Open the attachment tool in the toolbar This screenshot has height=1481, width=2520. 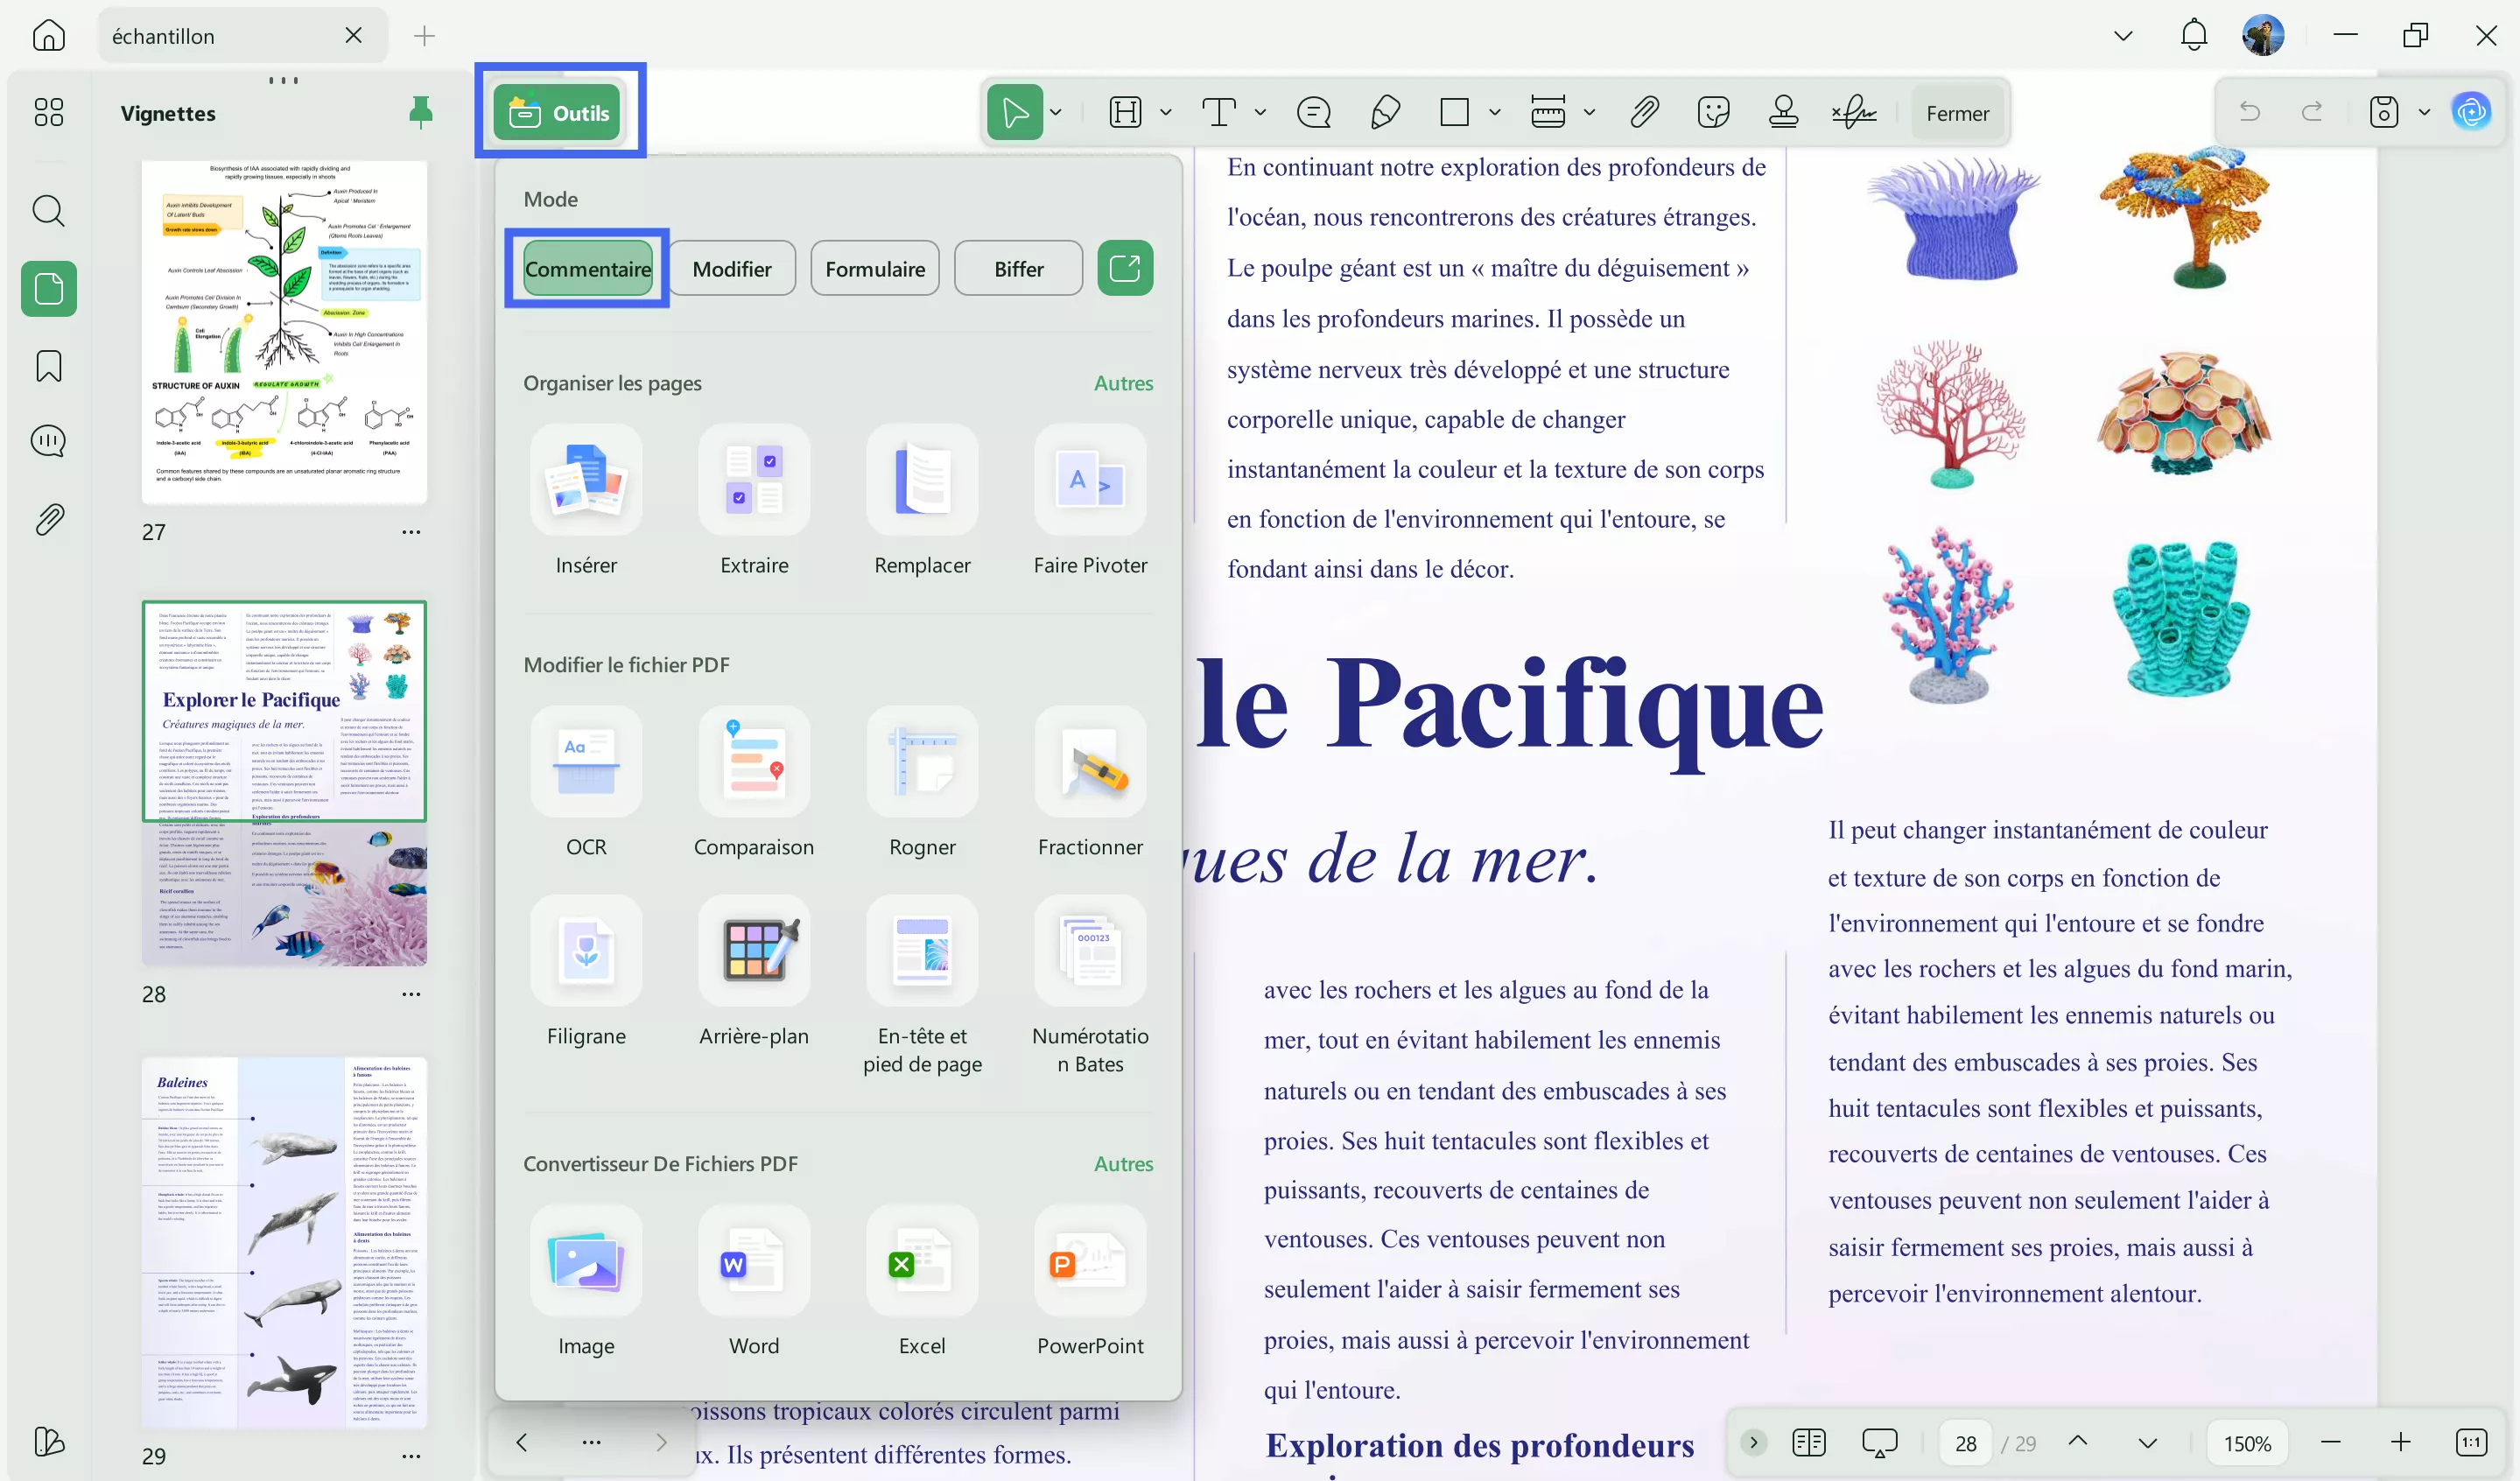pyautogui.click(x=1644, y=112)
